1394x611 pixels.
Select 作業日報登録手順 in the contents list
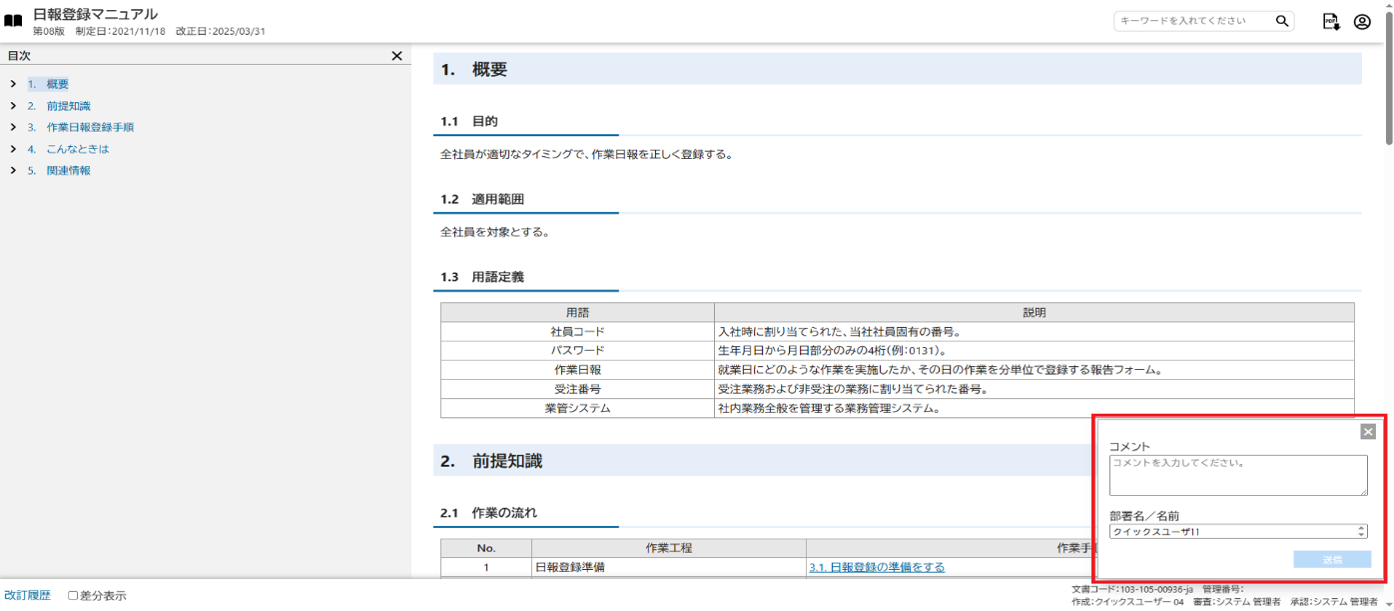90,128
